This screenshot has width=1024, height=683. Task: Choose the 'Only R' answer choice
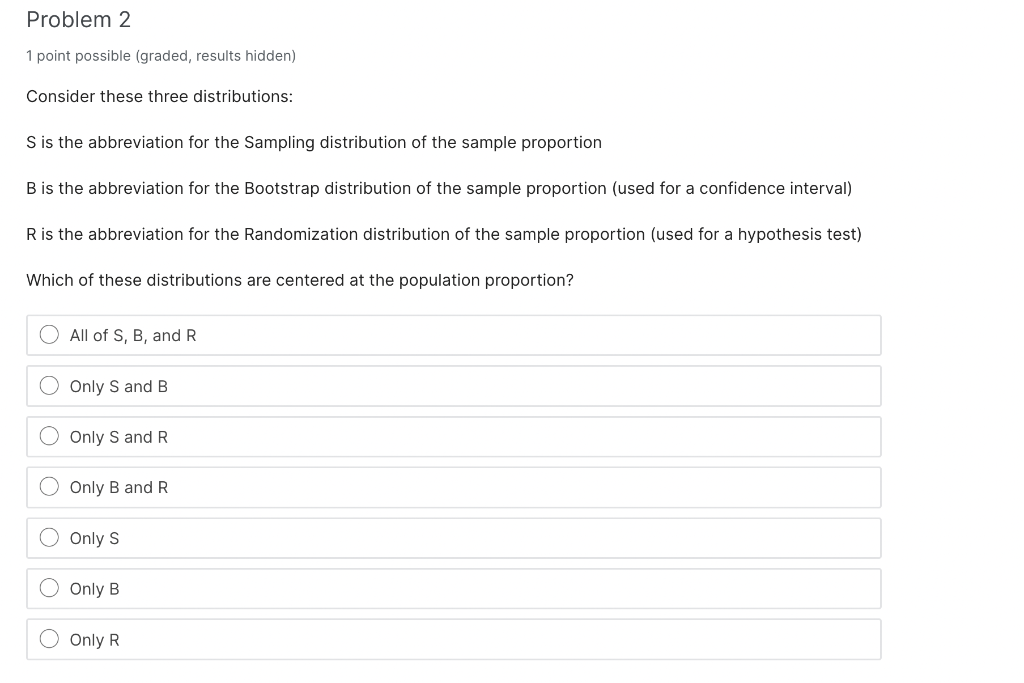tap(49, 638)
